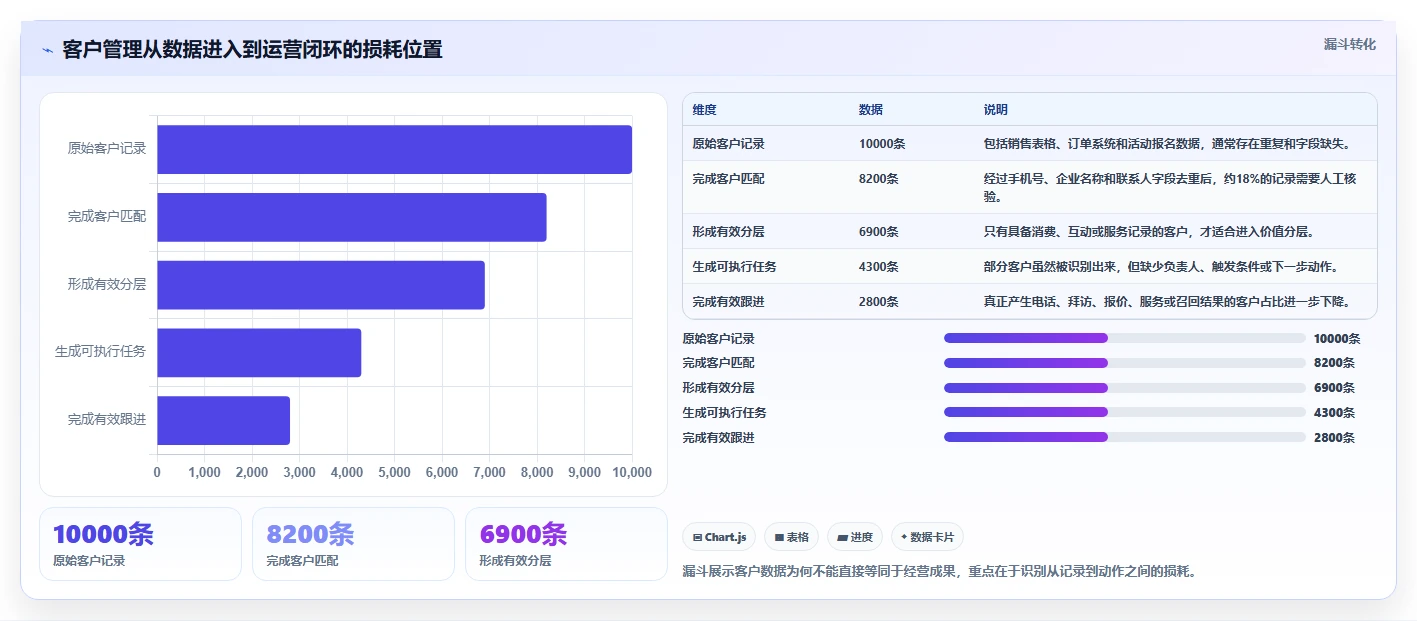Viewport: 1417px width, 621px height.
Task: Click the 生成可执行任务 table row label
Action: (x=734, y=267)
